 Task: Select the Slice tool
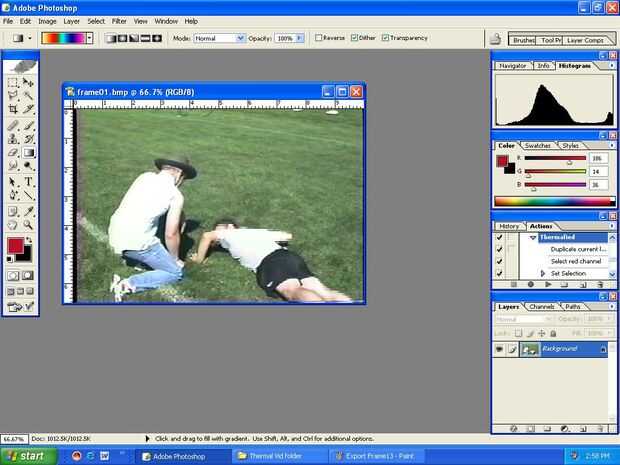pyautogui.click(x=28, y=109)
